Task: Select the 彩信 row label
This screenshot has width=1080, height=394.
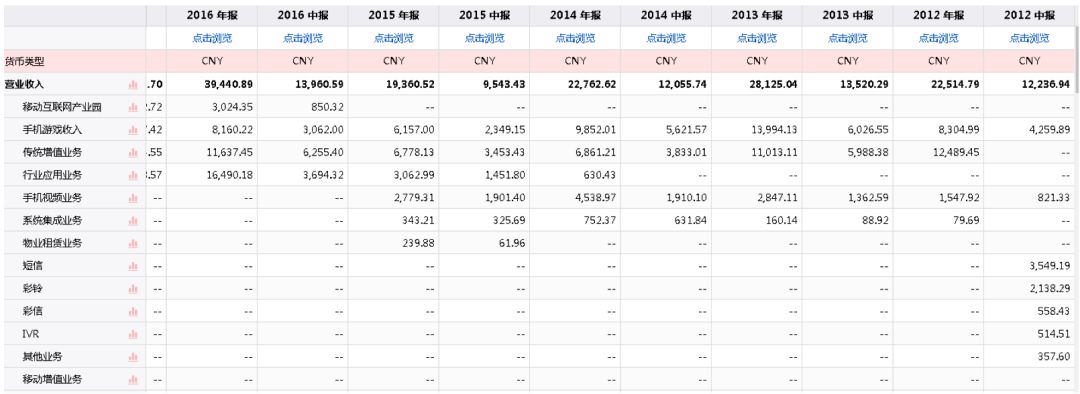Action: click(32, 312)
